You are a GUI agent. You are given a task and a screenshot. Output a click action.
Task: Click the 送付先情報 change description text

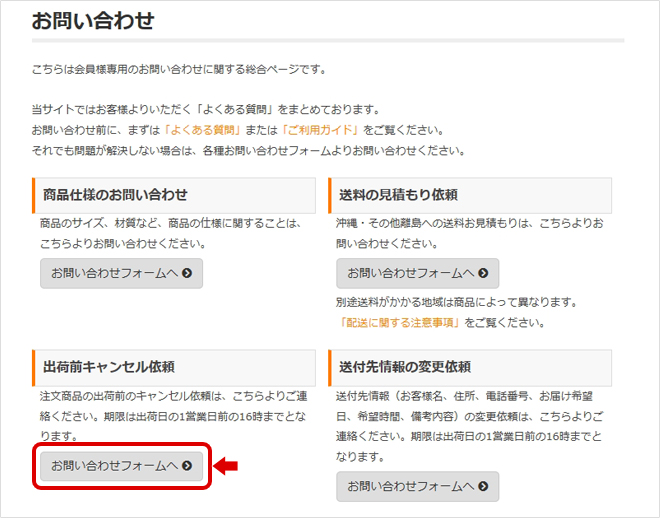[470, 426]
